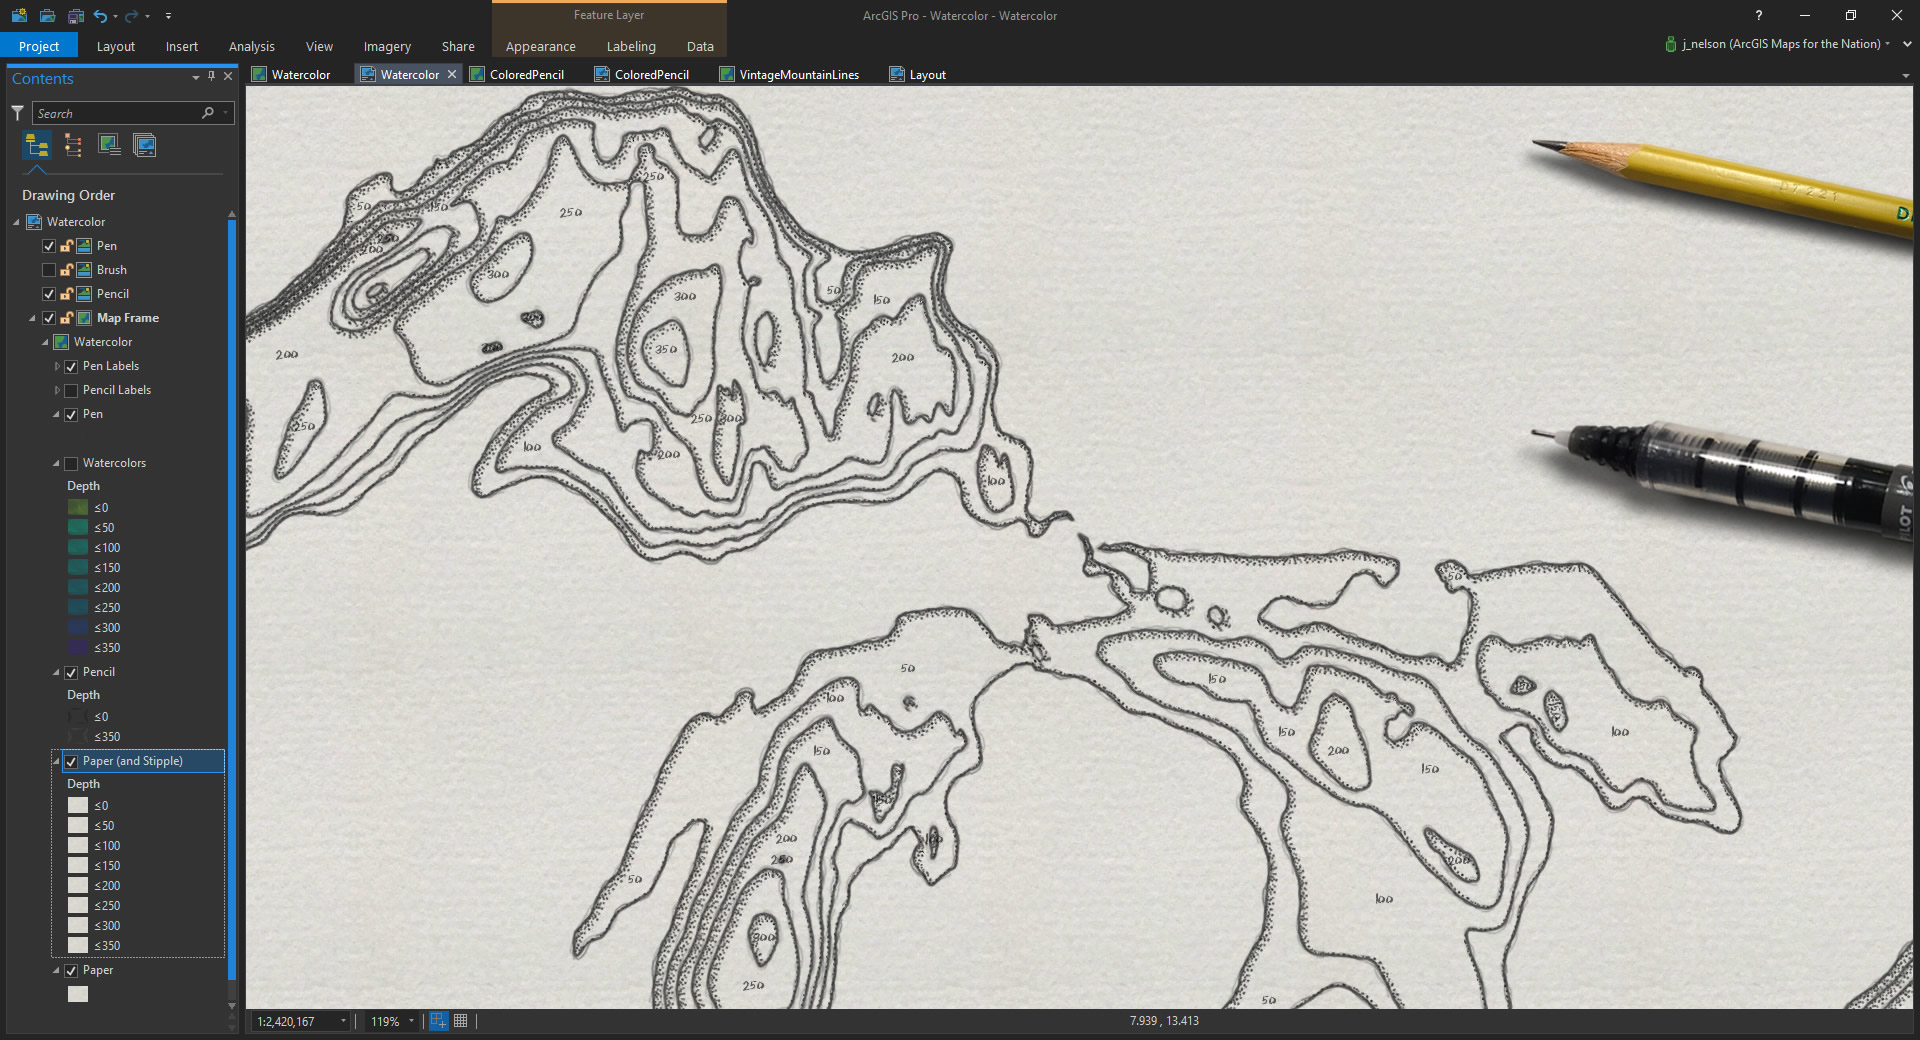Click the picture icon of Brush element

[x=84, y=270]
